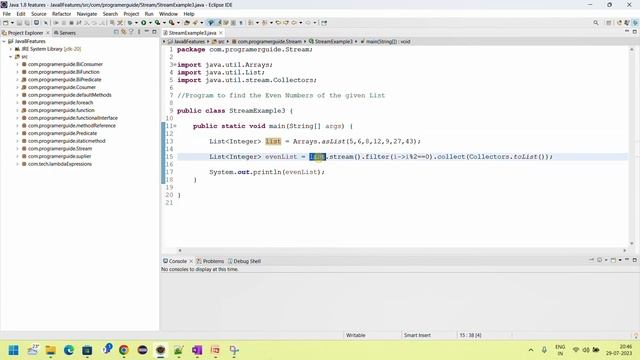Viewport: 640px width, 360px height.
Task: Switch to the Problems tab
Action: (x=211, y=261)
